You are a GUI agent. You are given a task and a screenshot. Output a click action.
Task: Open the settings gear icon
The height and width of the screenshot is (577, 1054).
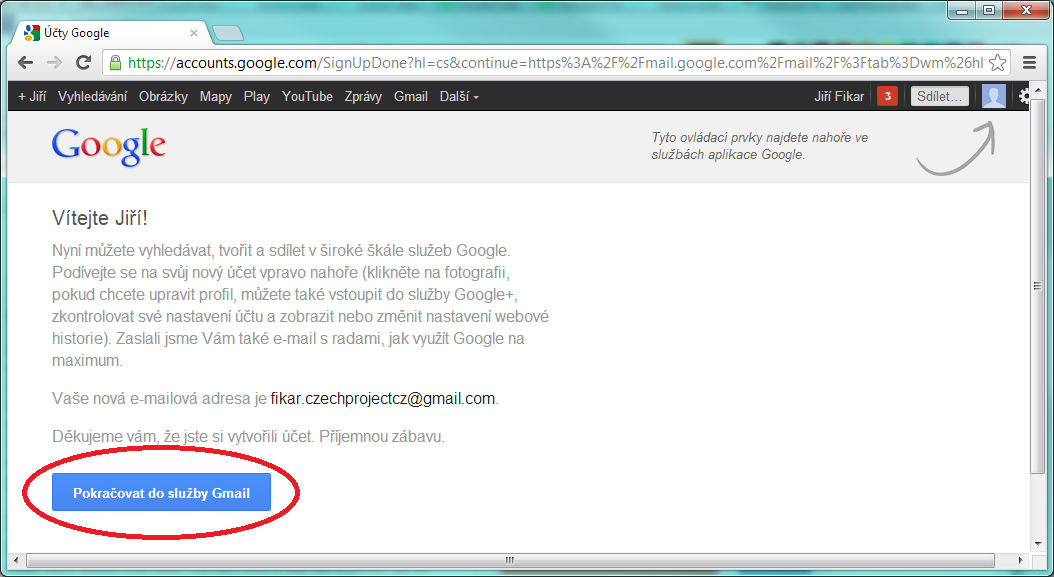pos(1024,96)
